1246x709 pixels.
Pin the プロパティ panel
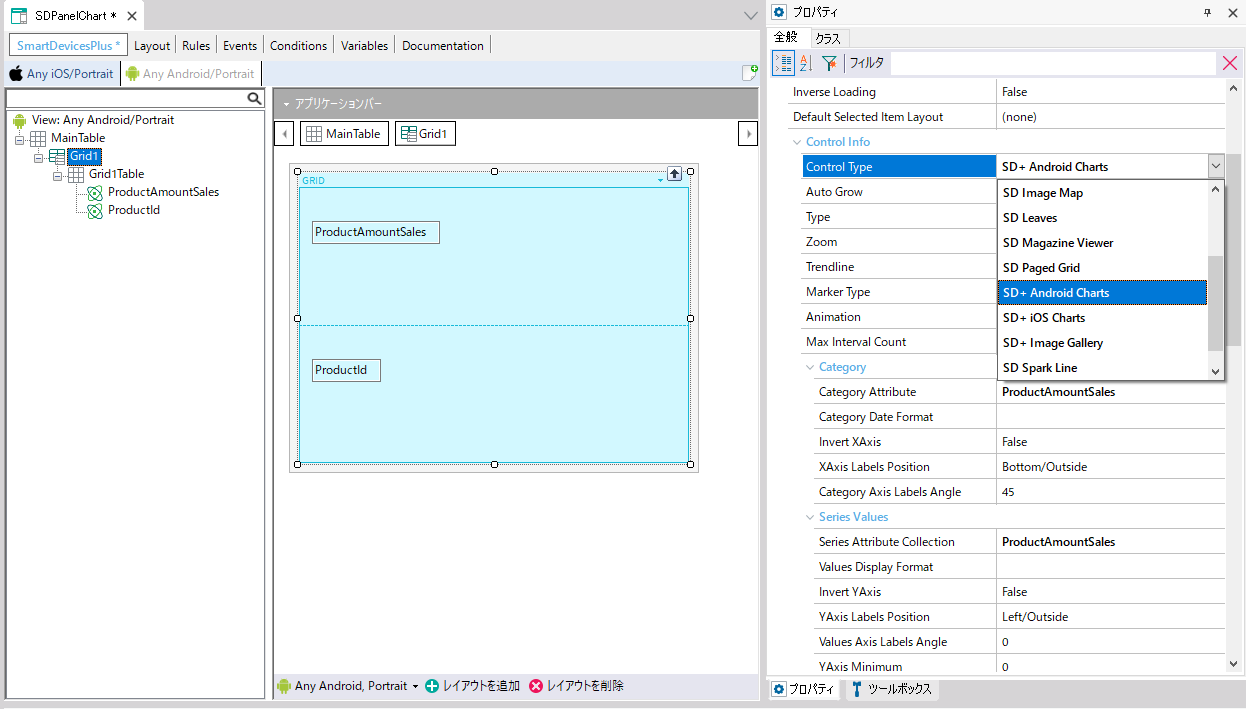pos(1207,12)
